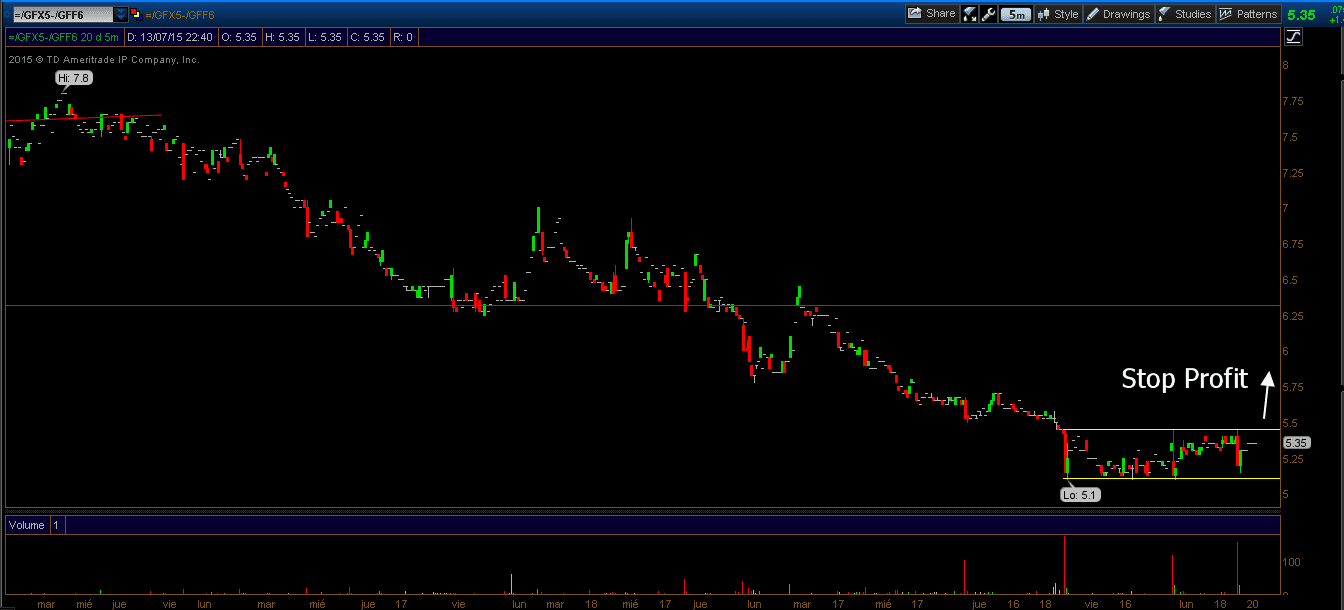The height and width of the screenshot is (610, 1344).
Task: Open the symbol field dropdown arrow
Action: (120, 14)
